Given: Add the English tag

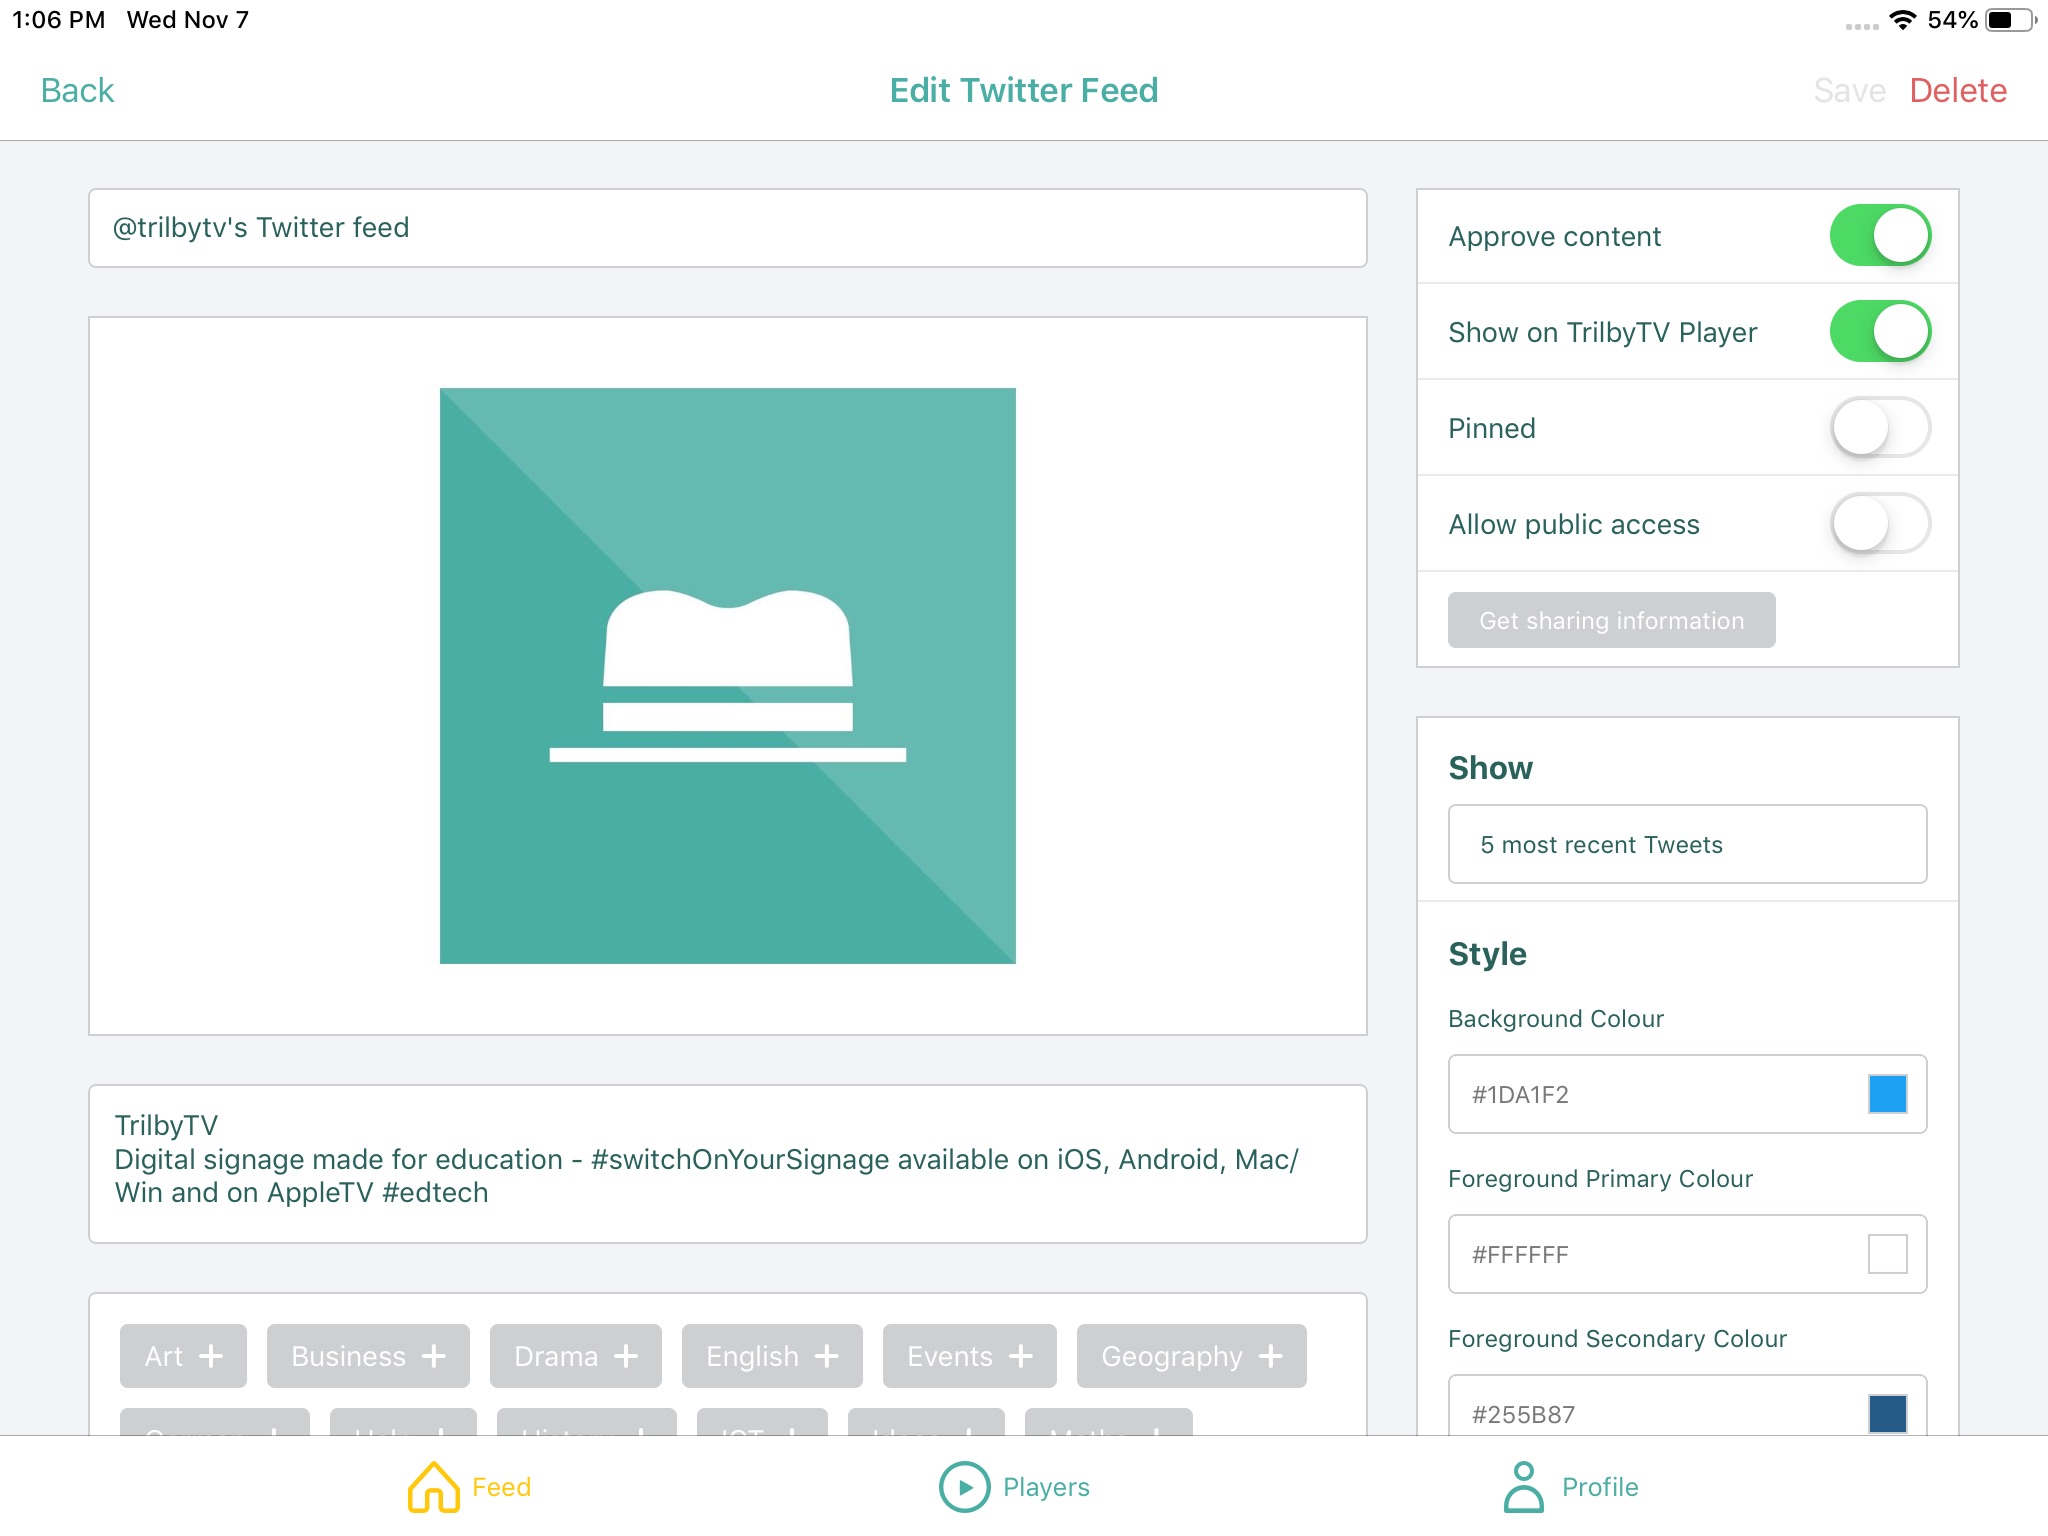Looking at the screenshot, I should tap(772, 1356).
